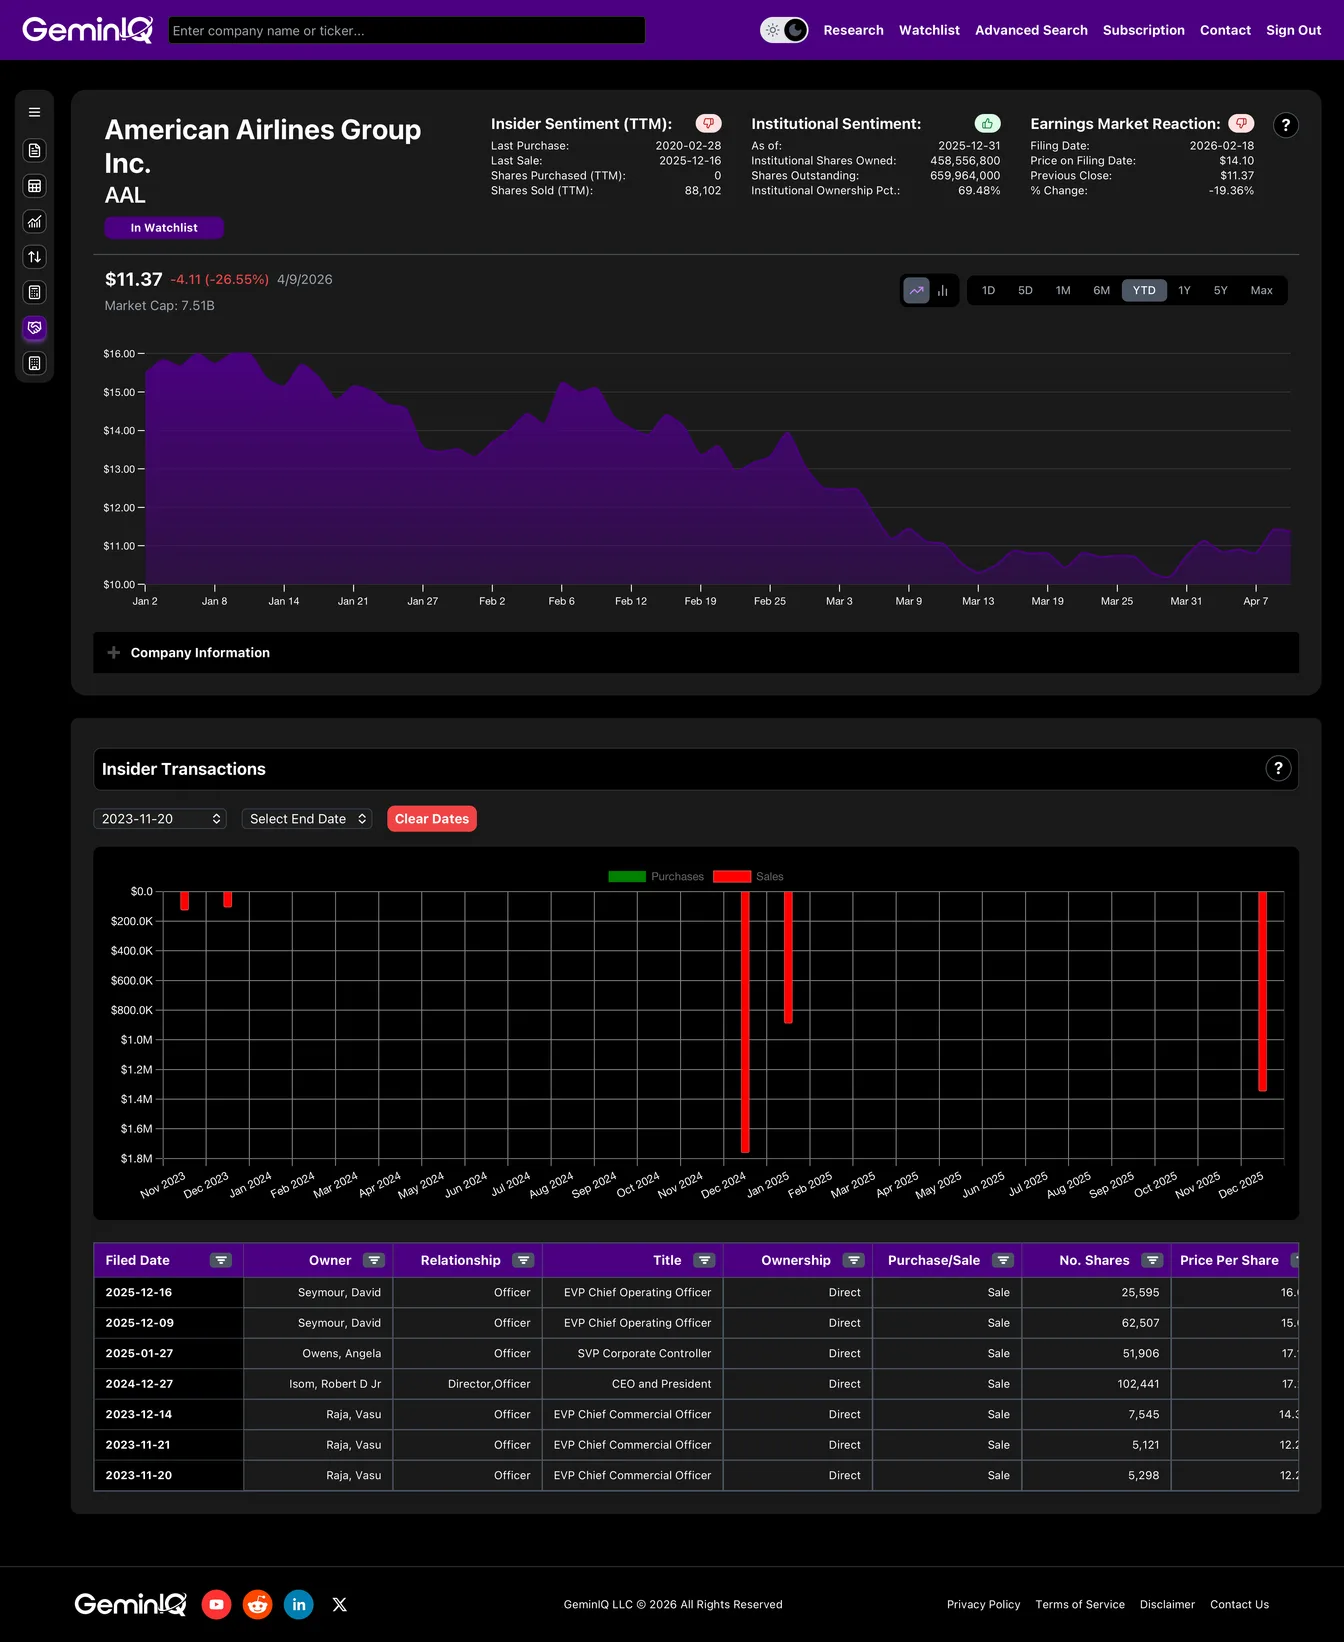Open the Relationship column filter

click(x=523, y=1260)
